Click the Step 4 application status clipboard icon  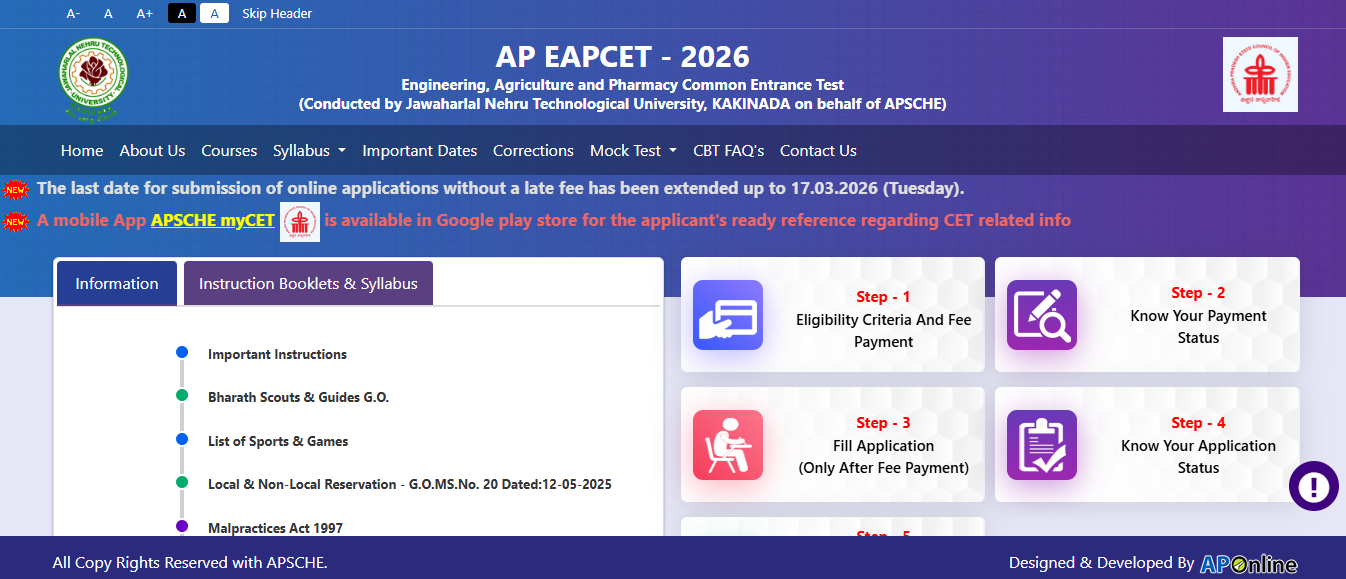[x=1042, y=445]
